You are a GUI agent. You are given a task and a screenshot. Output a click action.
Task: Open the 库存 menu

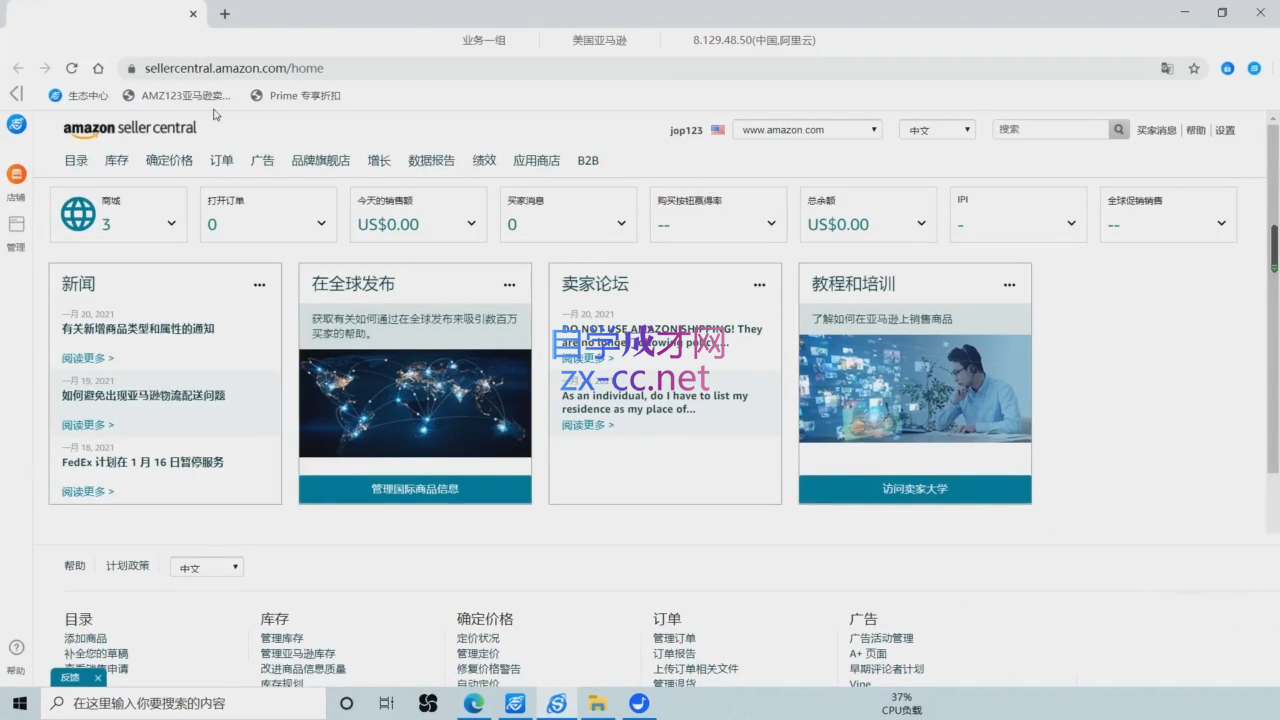pos(117,160)
